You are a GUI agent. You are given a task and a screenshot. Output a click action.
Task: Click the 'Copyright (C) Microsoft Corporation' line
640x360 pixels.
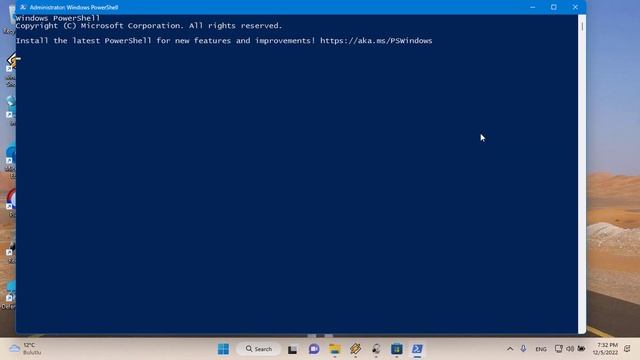(x=149, y=26)
